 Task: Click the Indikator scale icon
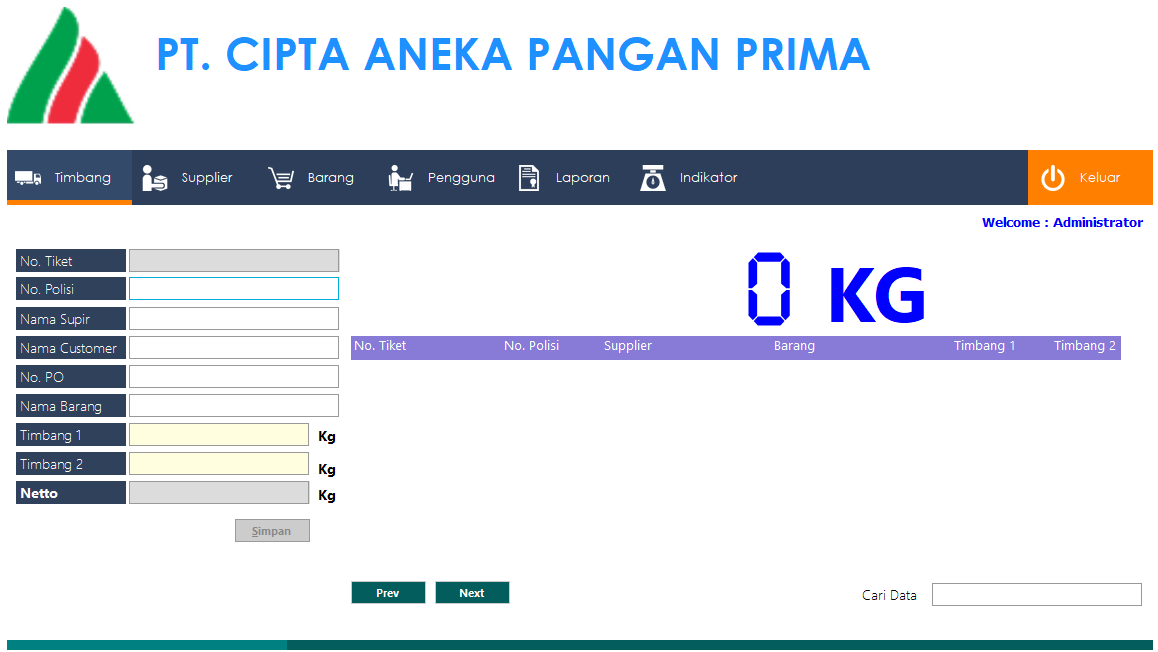[x=653, y=178]
